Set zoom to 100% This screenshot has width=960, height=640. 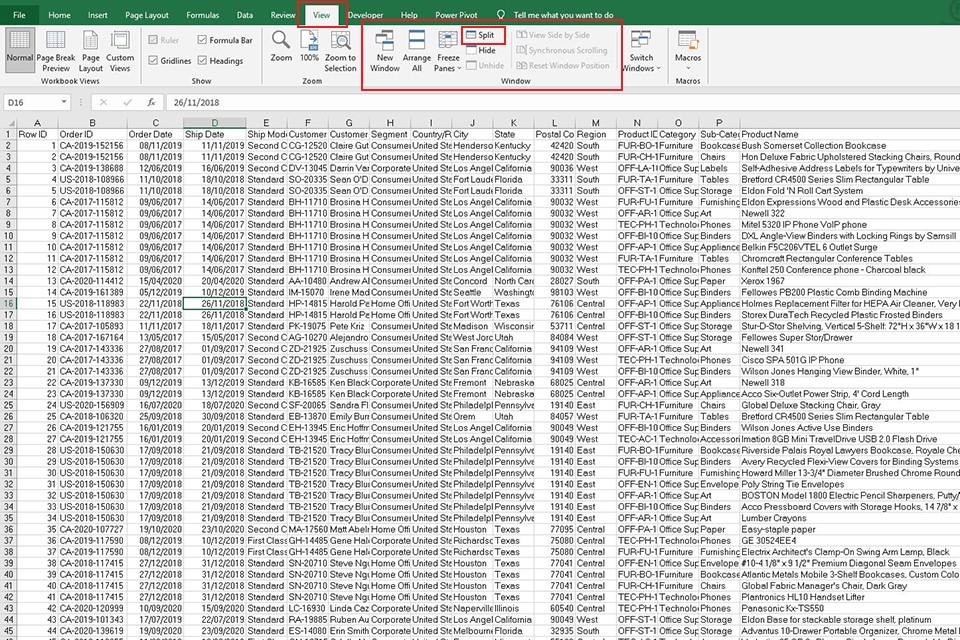coord(310,46)
